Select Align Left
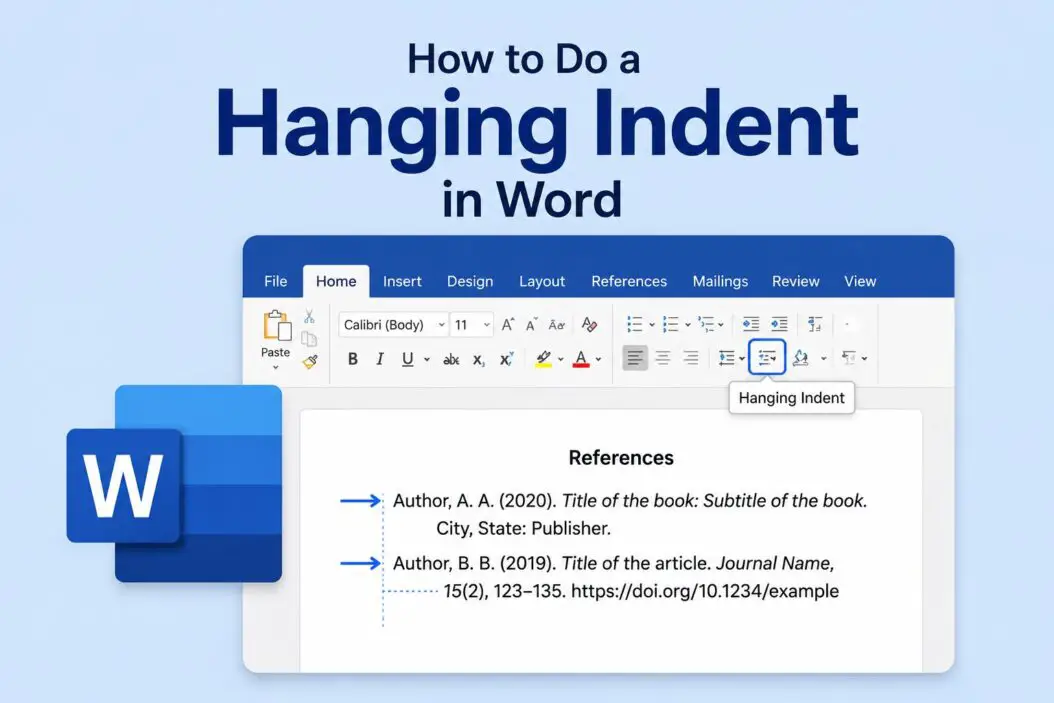Viewport: 1054px width, 703px height. [x=635, y=358]
